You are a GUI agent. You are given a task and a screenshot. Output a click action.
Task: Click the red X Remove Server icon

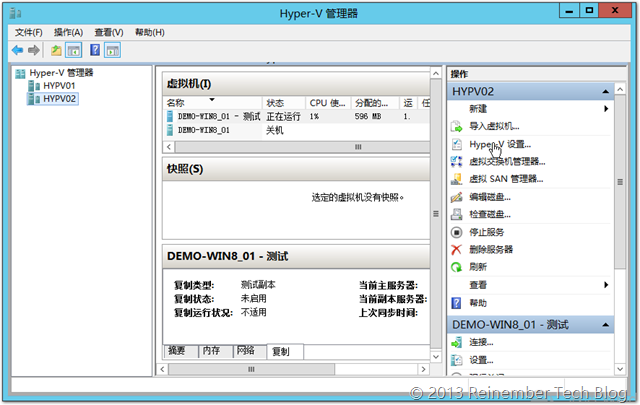pos(456,249)
